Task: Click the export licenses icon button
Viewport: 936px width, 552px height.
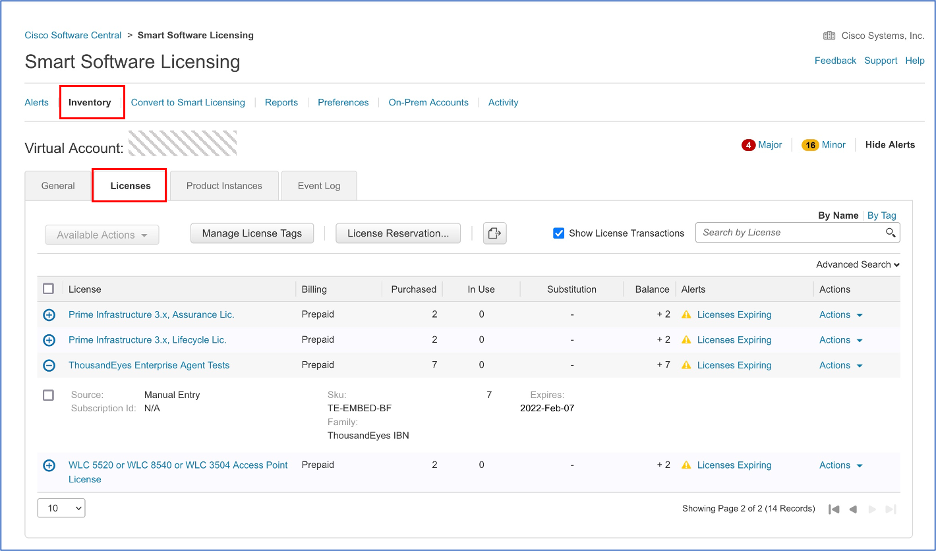Action: click(x=495, y=233)
